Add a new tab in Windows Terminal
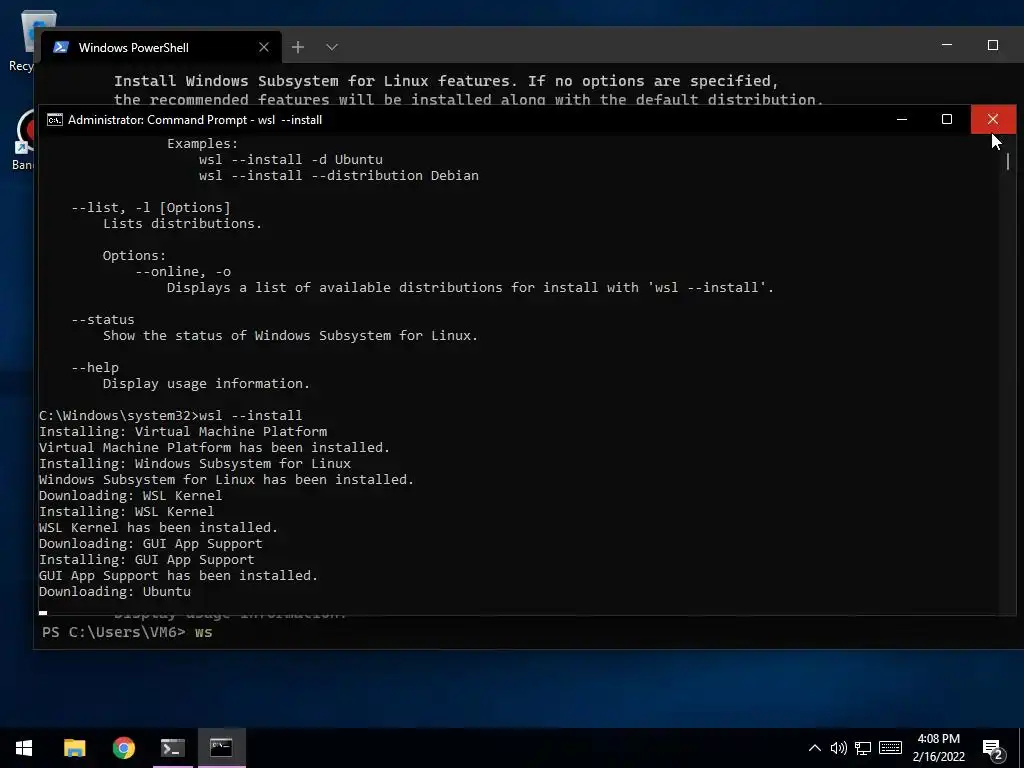This screenshot has height=768, width=1024. coord(298,47)
